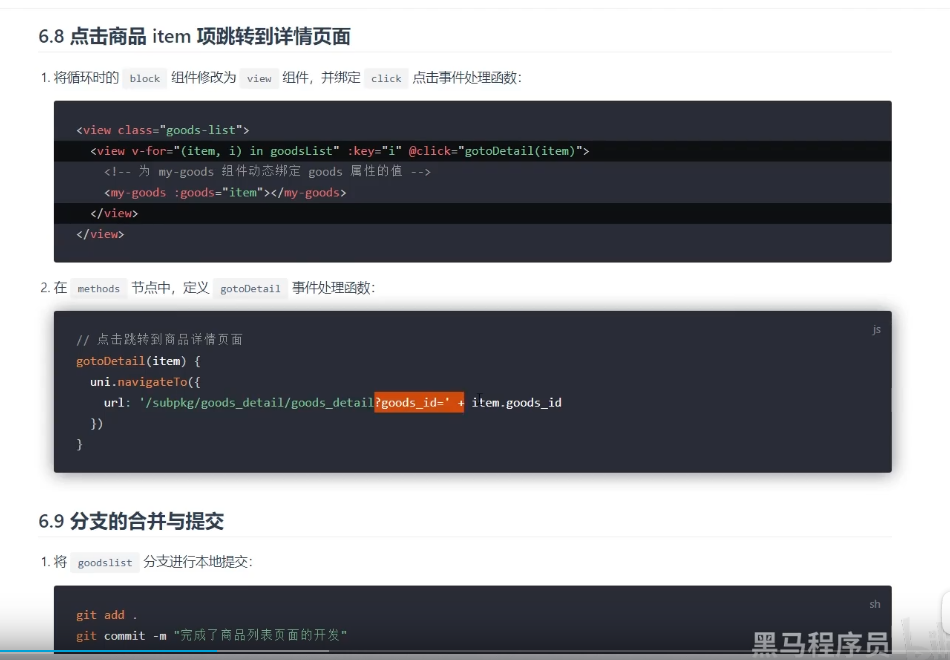
Task: Click the text "分支进行本地提交:"
Action: coord(198,562)
